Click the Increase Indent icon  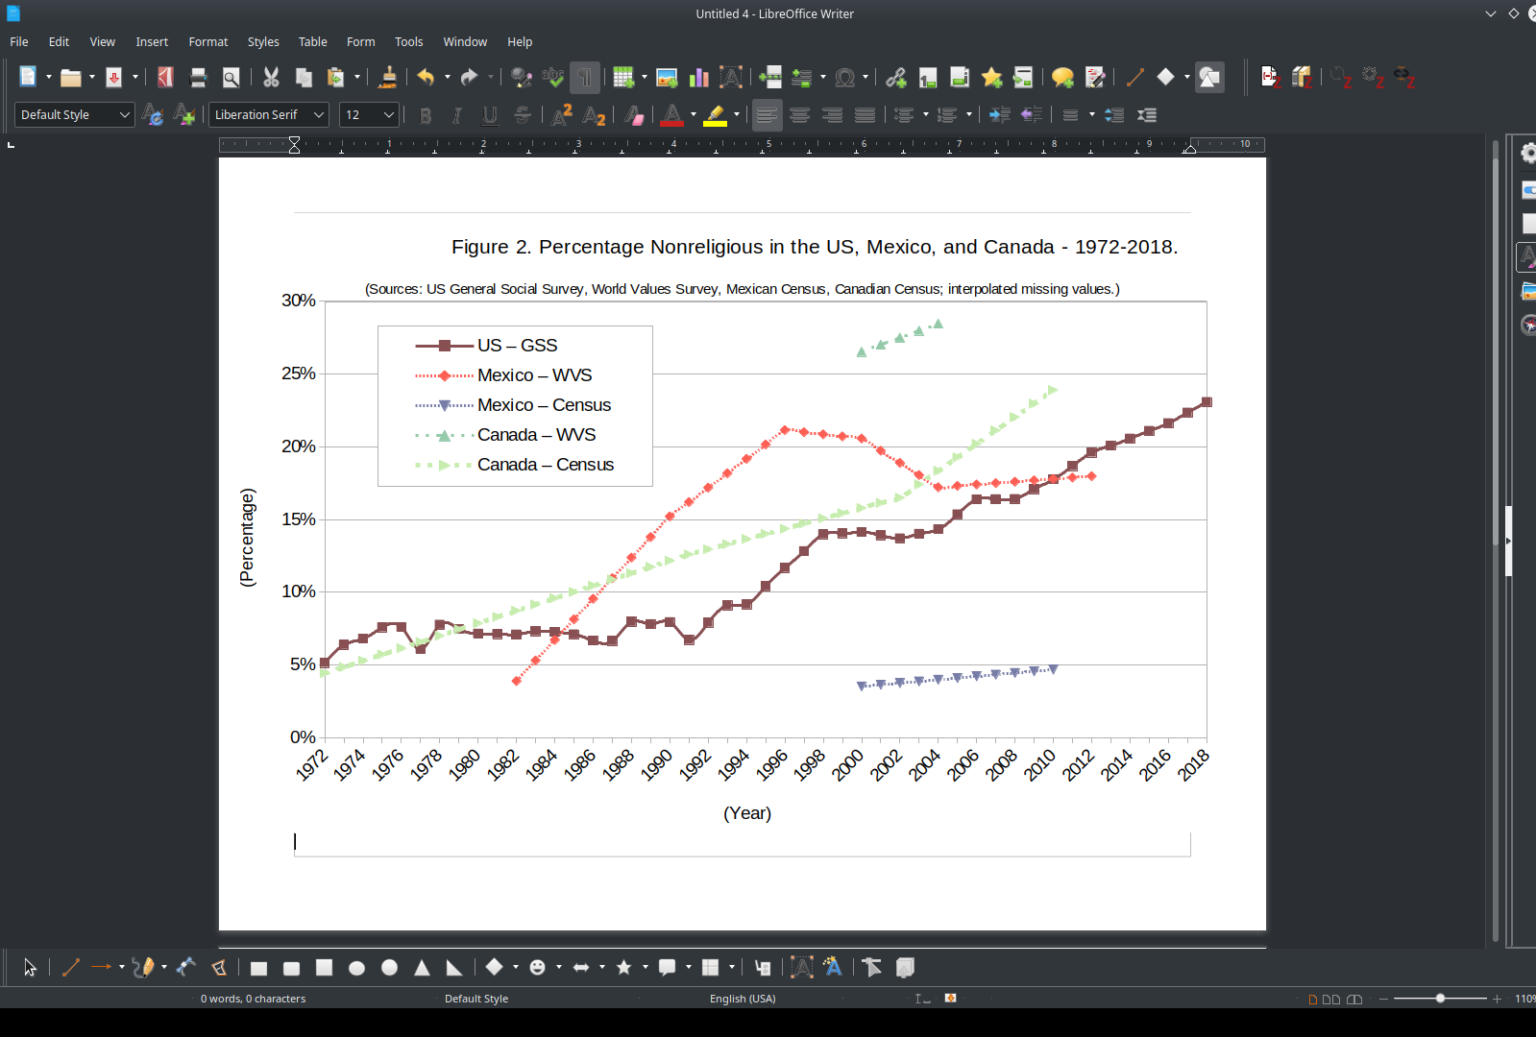999,115
